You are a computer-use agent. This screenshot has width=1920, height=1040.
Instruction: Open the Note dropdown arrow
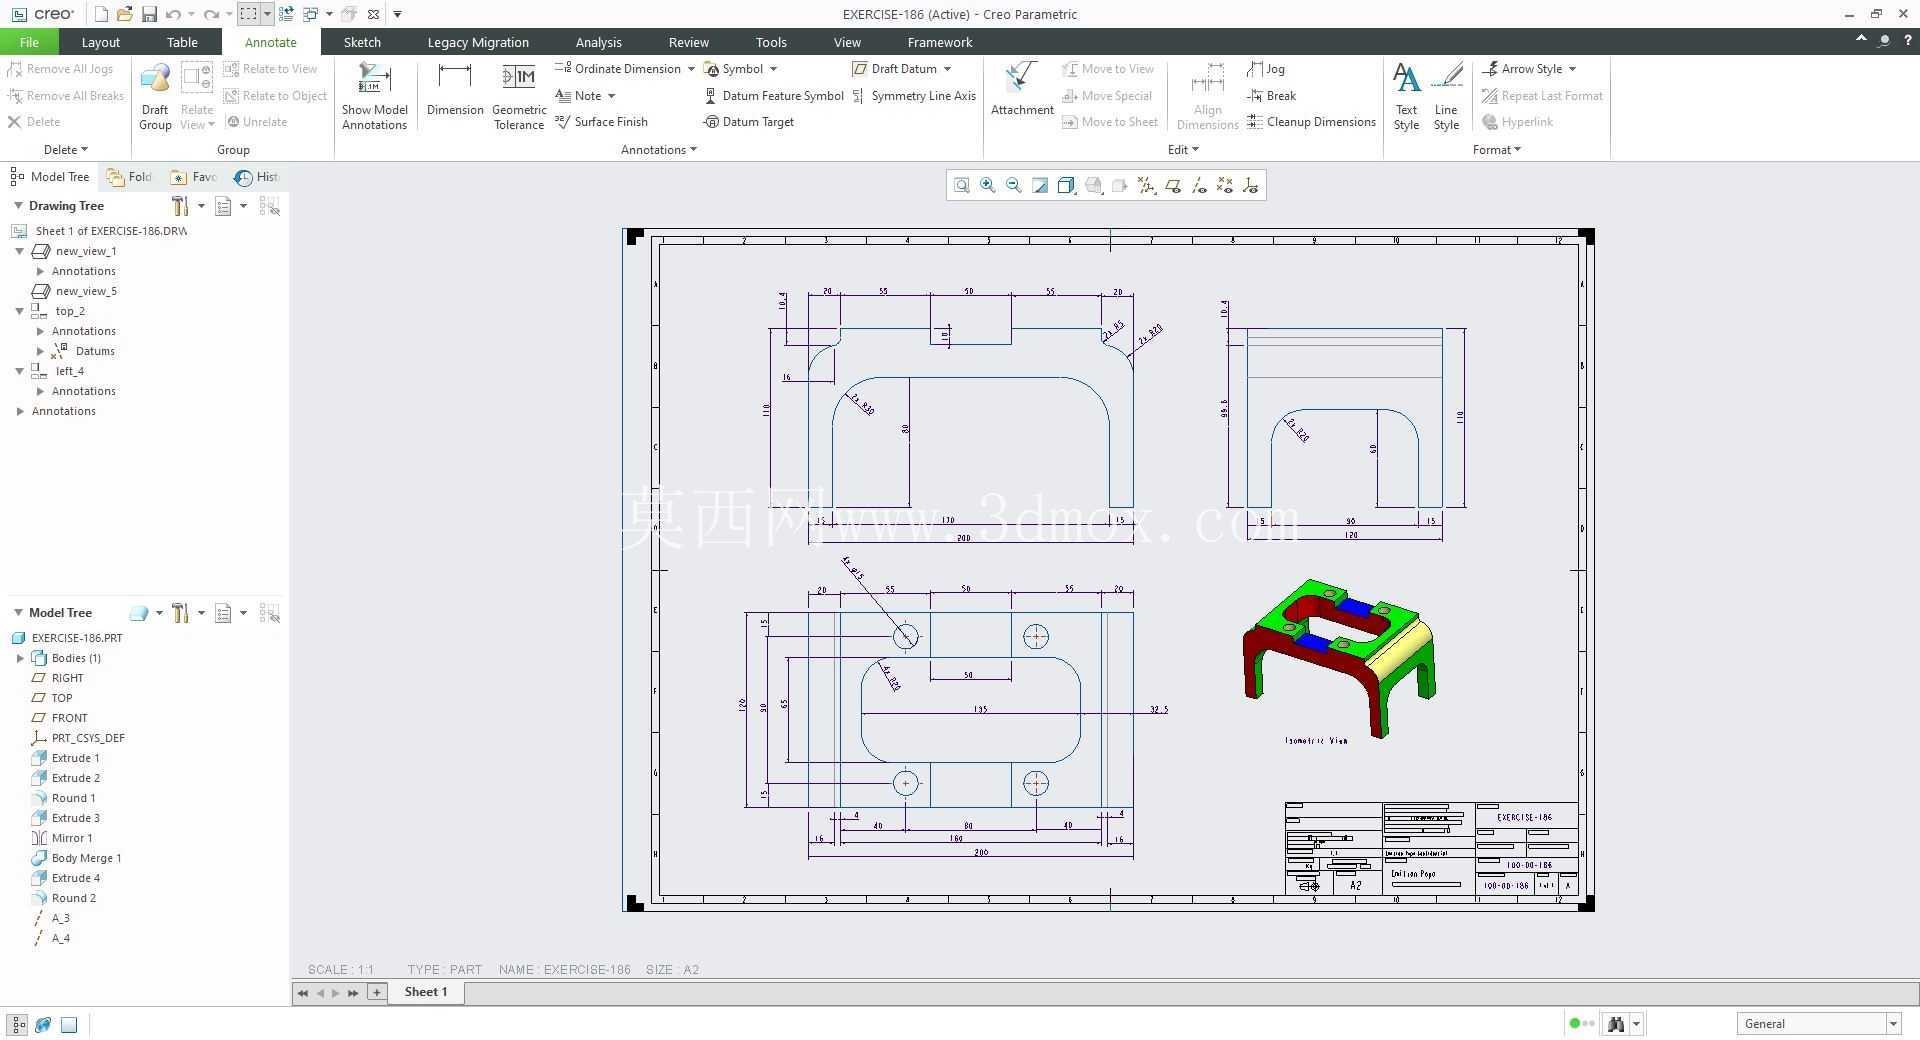[x=611, y=96]
